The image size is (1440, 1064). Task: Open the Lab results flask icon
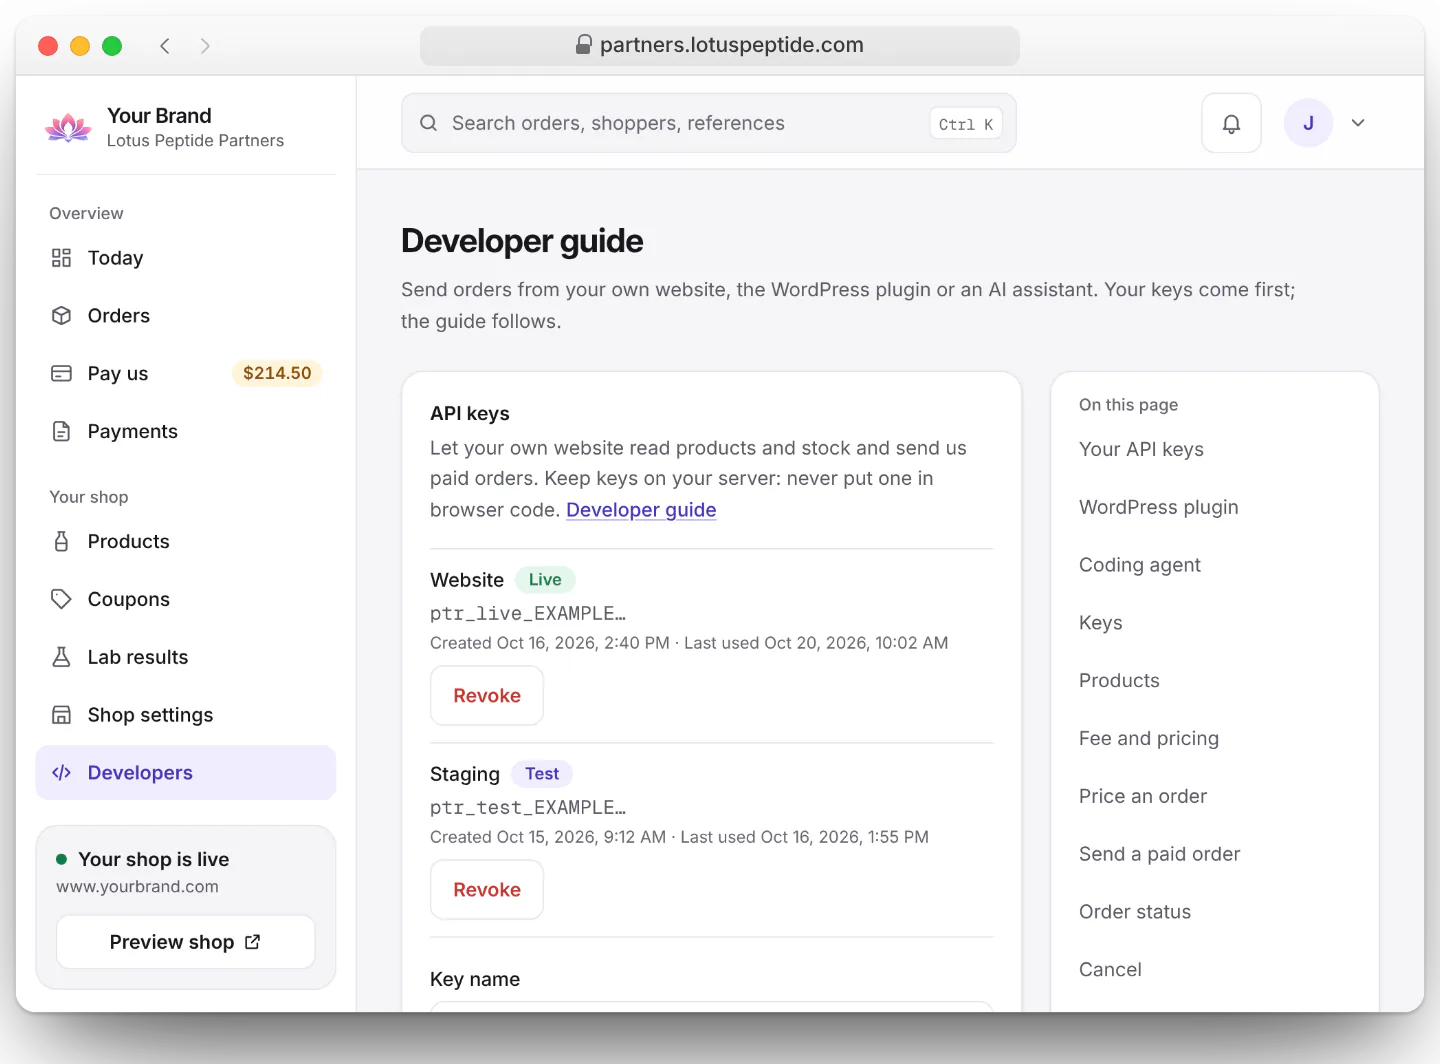coord(61,657)
